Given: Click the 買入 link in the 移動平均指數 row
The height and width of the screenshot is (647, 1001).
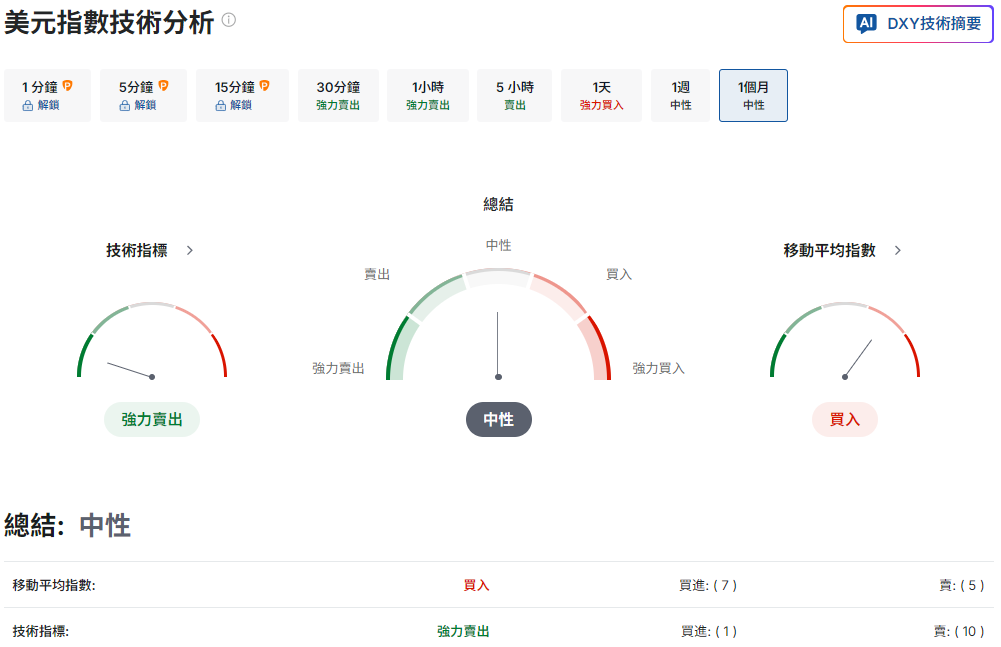Looking at the screenshot, I should [476, 585].
